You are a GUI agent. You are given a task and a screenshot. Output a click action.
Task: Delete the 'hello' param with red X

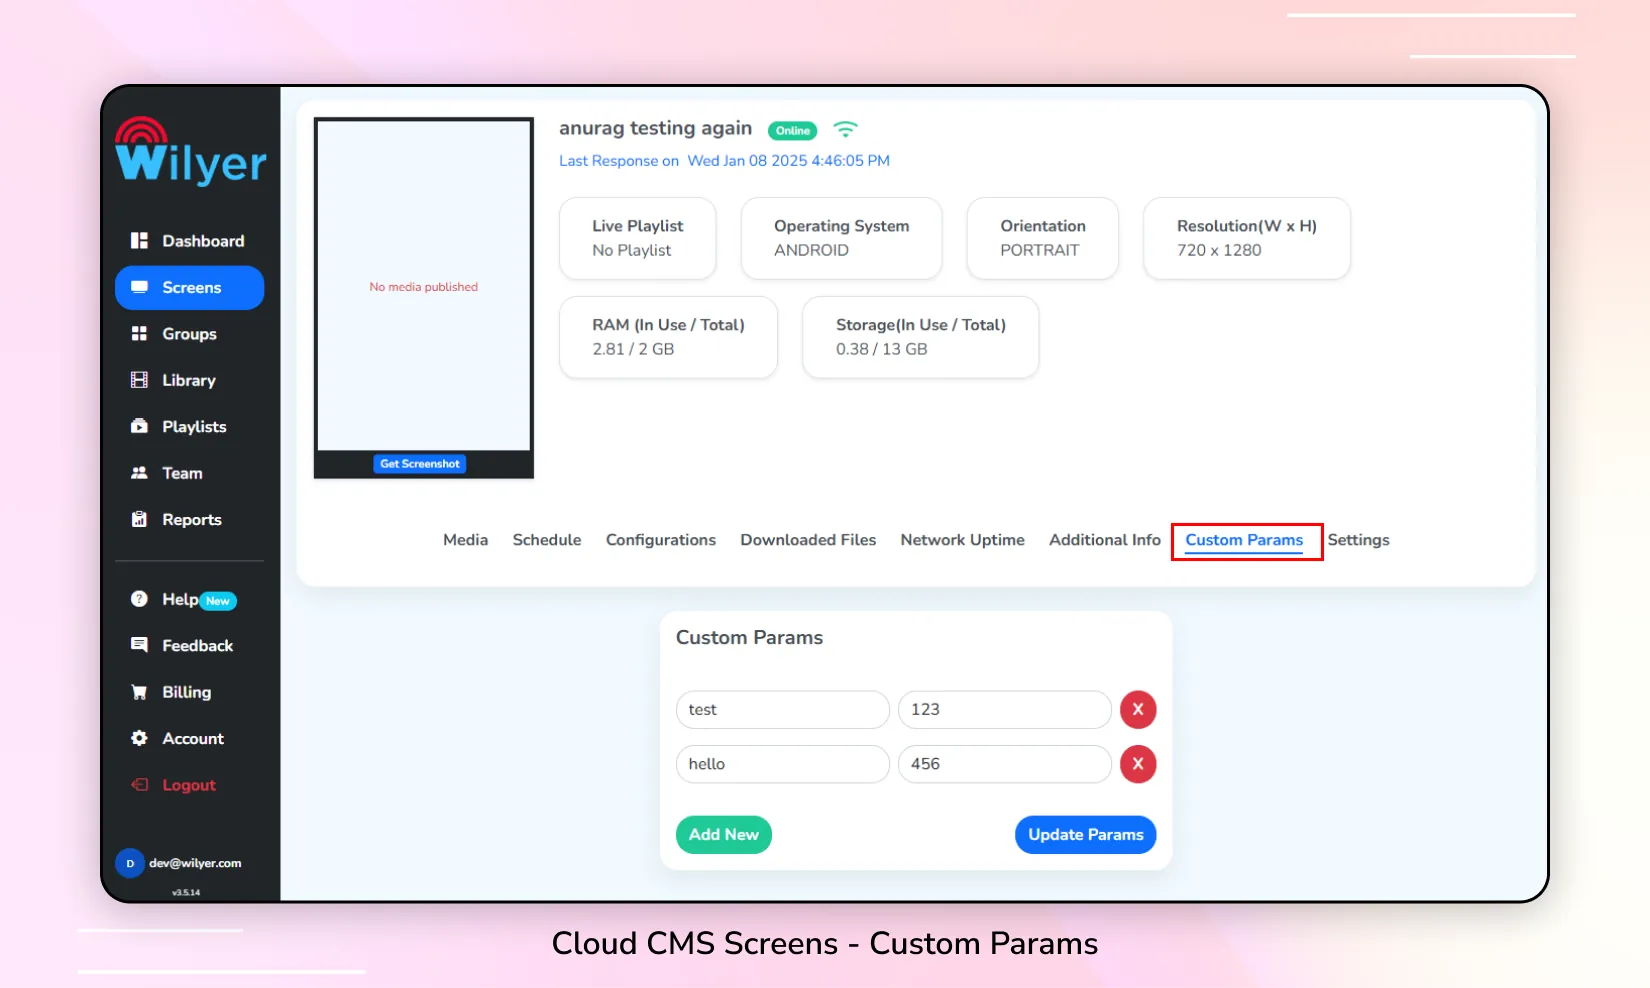pyautogui.click(x=1138, y=764)
